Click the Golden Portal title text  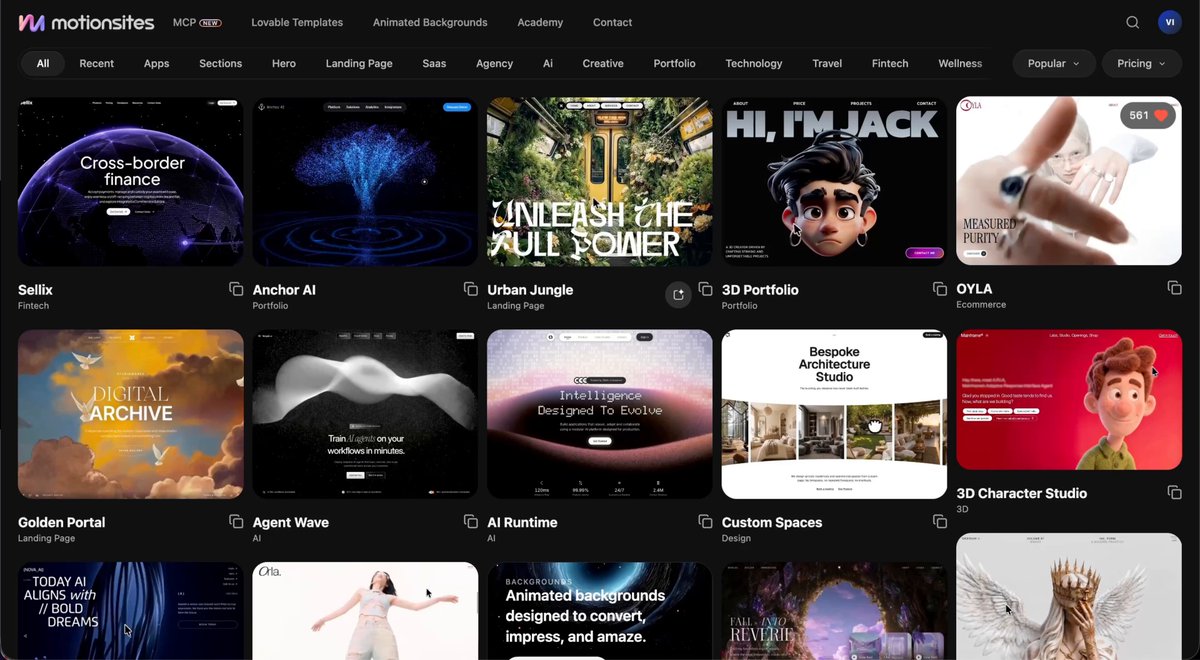61,523
